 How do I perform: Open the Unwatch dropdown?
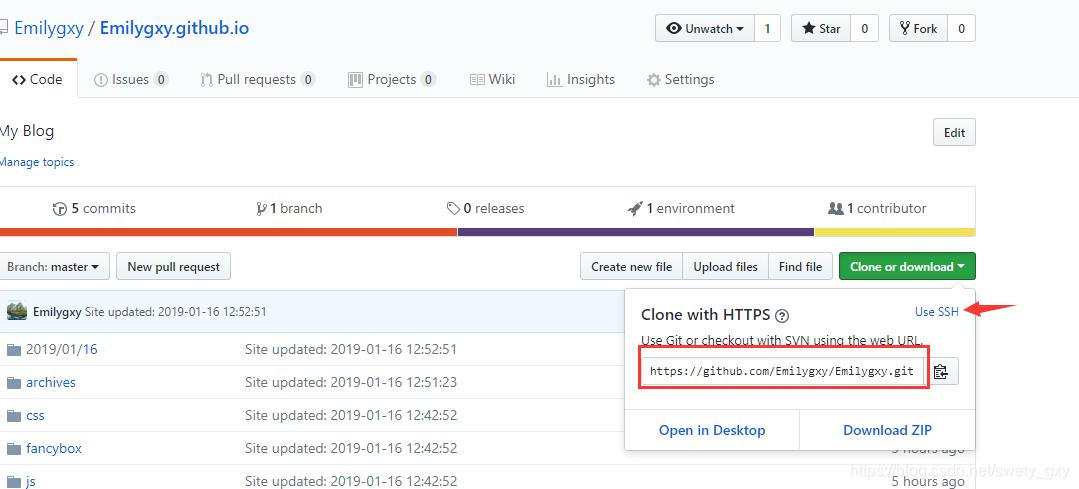pos(705,28)
